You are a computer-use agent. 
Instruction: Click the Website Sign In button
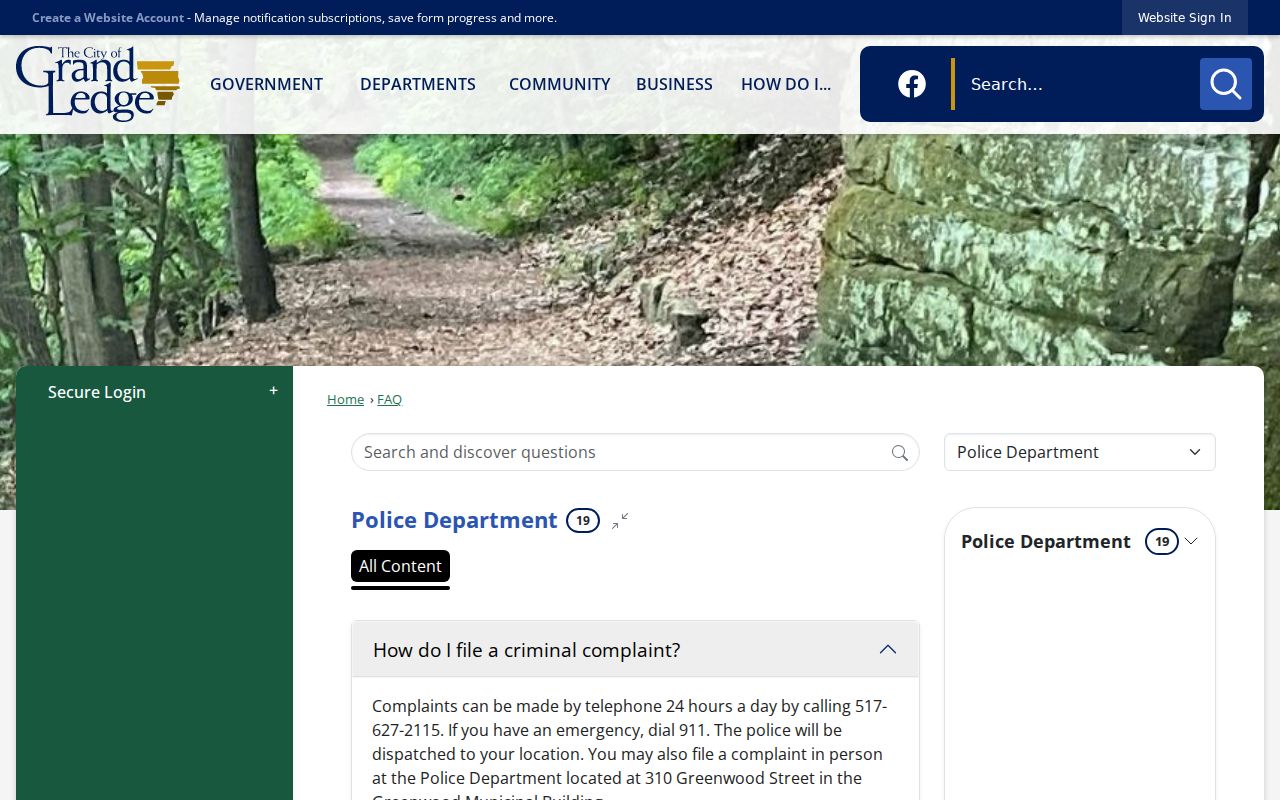(1184, 17)
